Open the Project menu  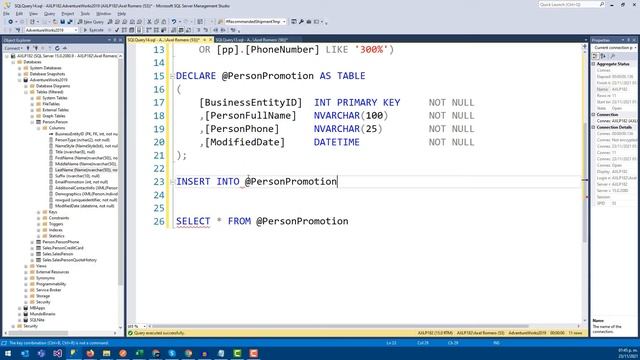pyautogui.click(x=68, y=13)
